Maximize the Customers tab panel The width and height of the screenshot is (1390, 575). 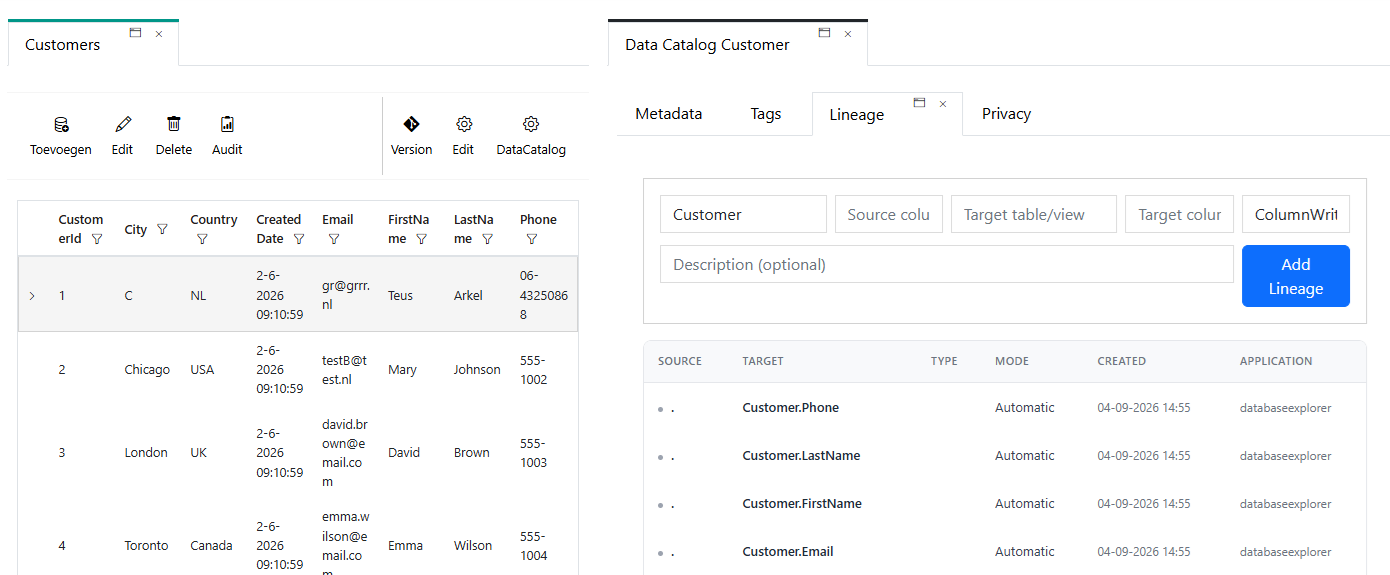click(135, 33)
